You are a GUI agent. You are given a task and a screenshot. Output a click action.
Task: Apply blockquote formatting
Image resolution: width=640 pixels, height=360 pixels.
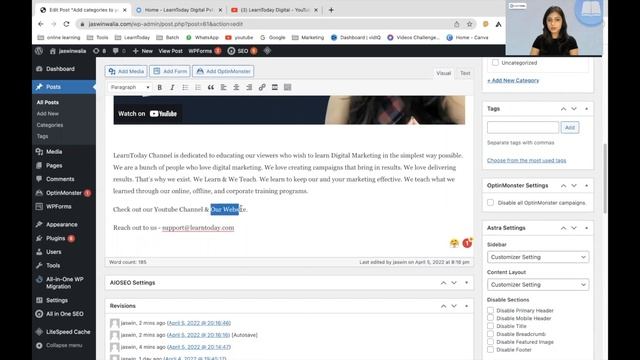tap(211, 87)
